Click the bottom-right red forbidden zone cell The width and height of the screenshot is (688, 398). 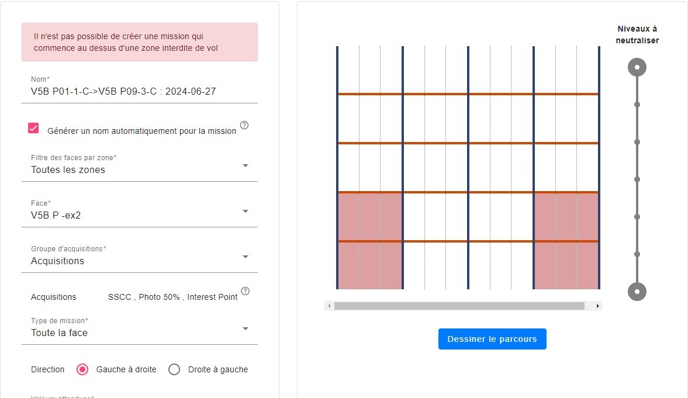[x=566, y=265]
